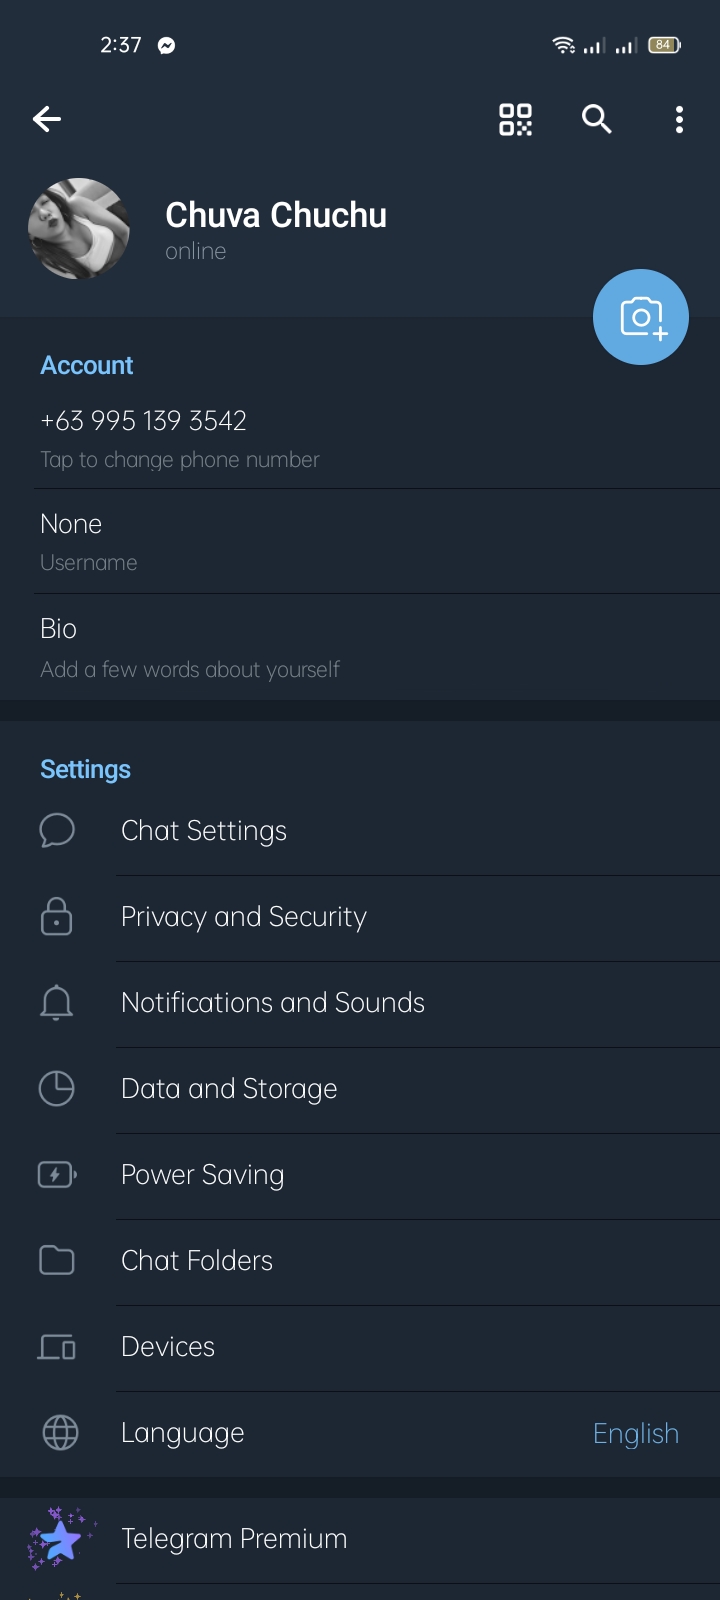Open the Chuva Chuchu profile picture
Viewport: 720px width, 1600px height.
click(x=80, y=229)
